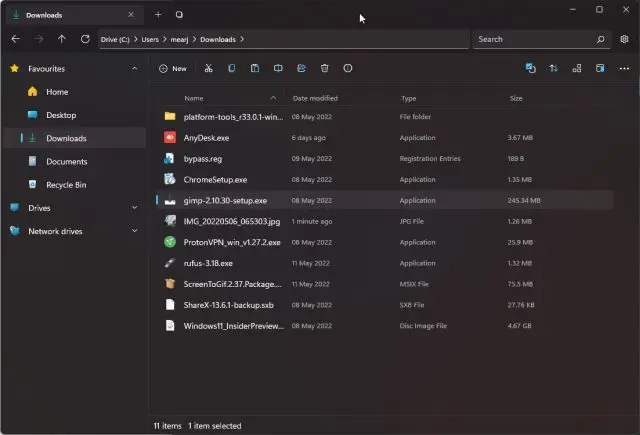
Task: Sort by Date modified column
Action: point(315,98)
